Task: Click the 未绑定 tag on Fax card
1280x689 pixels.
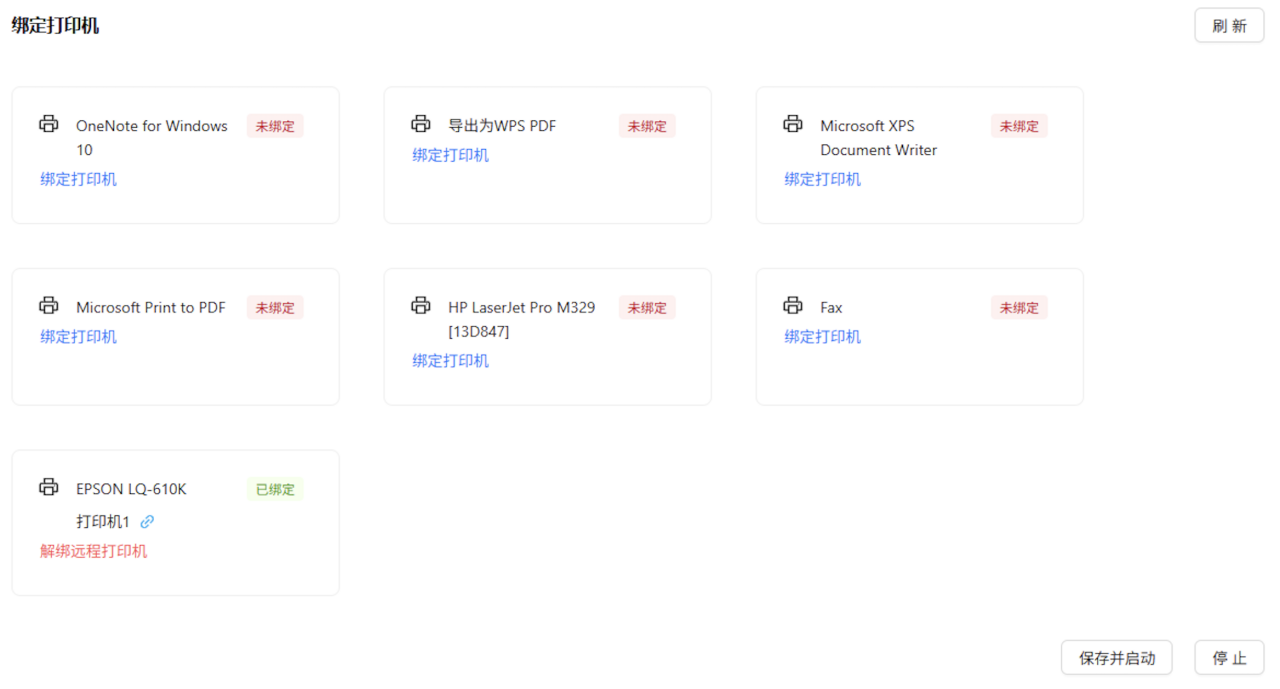Action: coord(1019,308)
